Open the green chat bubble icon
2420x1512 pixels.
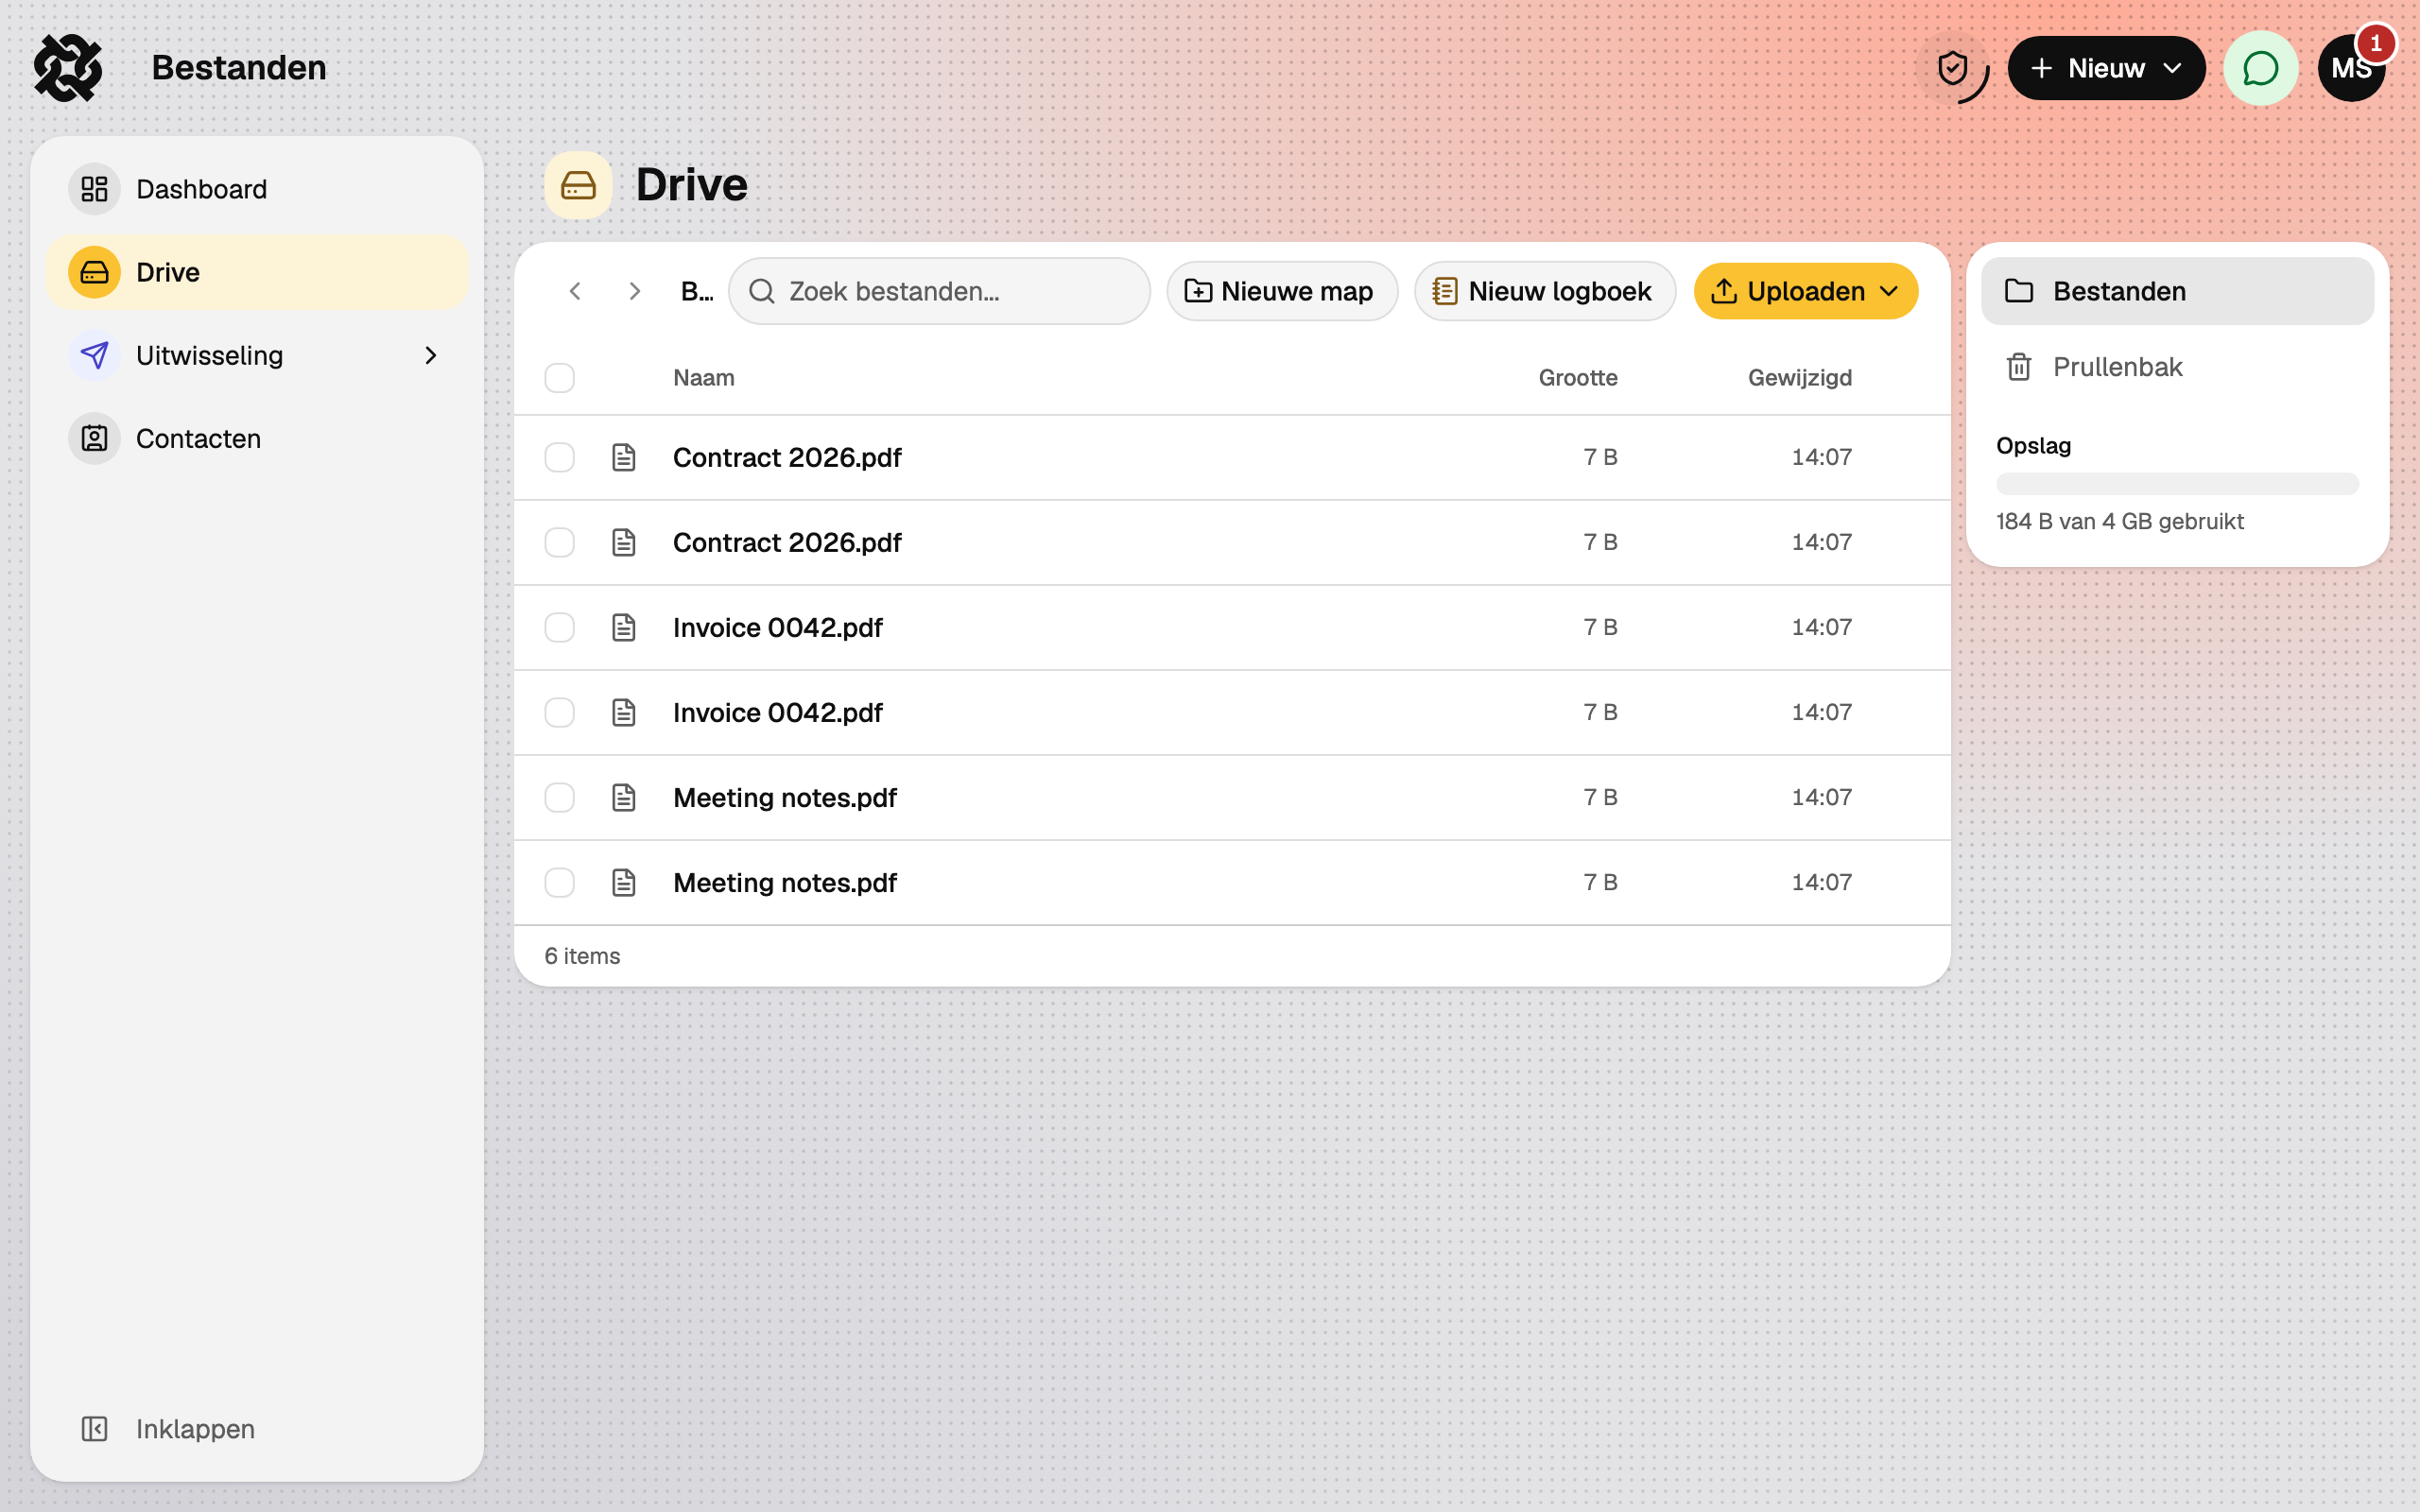pos(2260,68)
